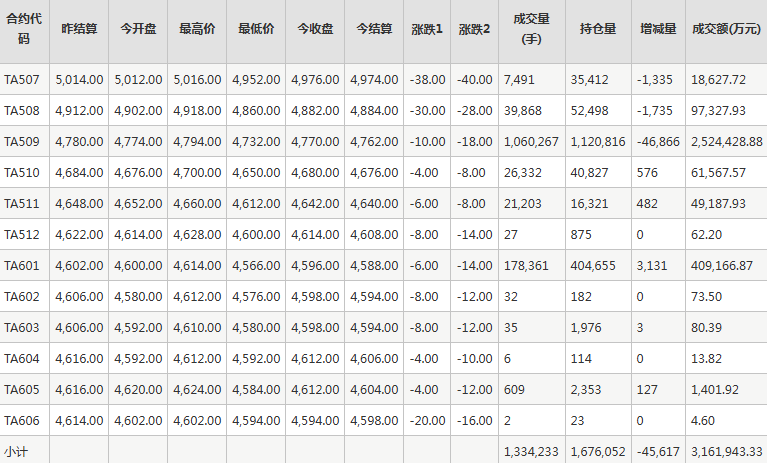Click the 昨结算 column header

[x=79, y=29]
